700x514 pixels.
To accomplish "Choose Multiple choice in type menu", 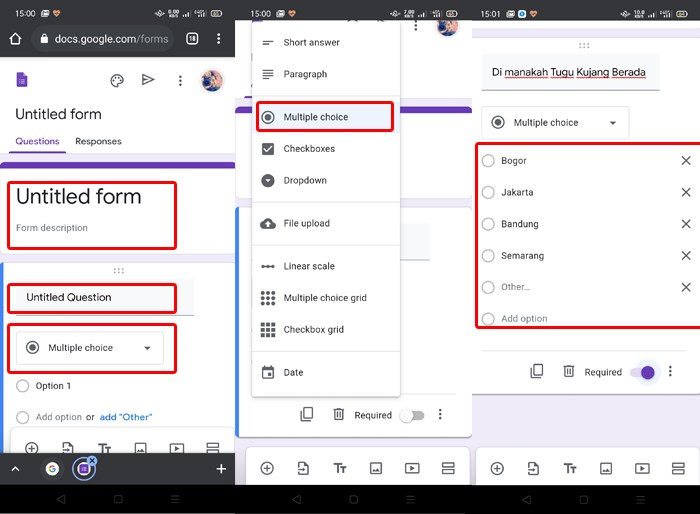I will (x=325, y=117).
